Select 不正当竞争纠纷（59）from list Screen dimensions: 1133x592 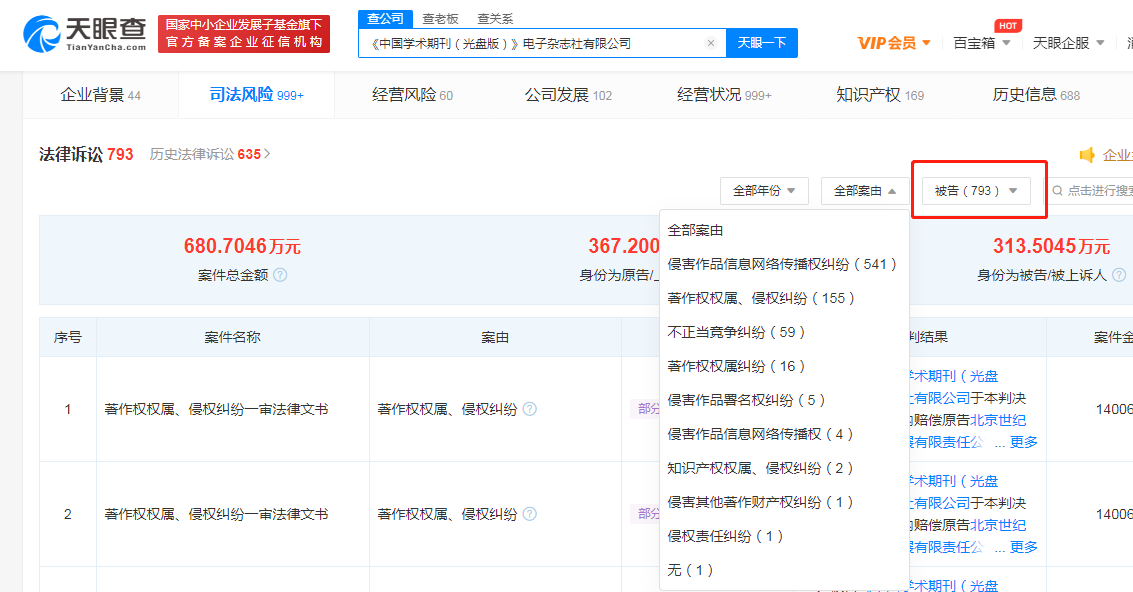(736, 332)
